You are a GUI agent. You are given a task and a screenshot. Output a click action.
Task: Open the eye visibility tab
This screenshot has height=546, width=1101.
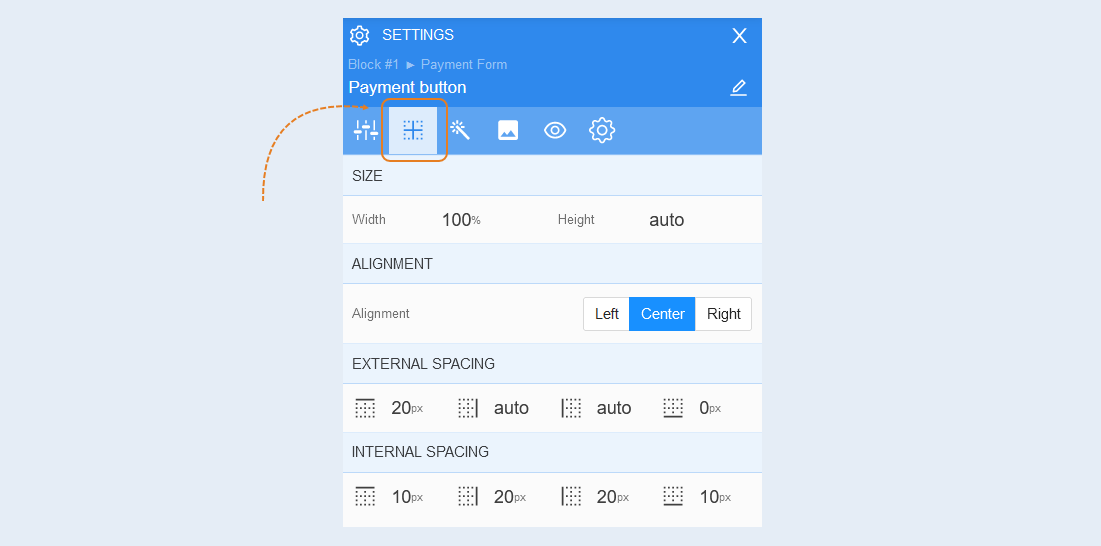555,131
